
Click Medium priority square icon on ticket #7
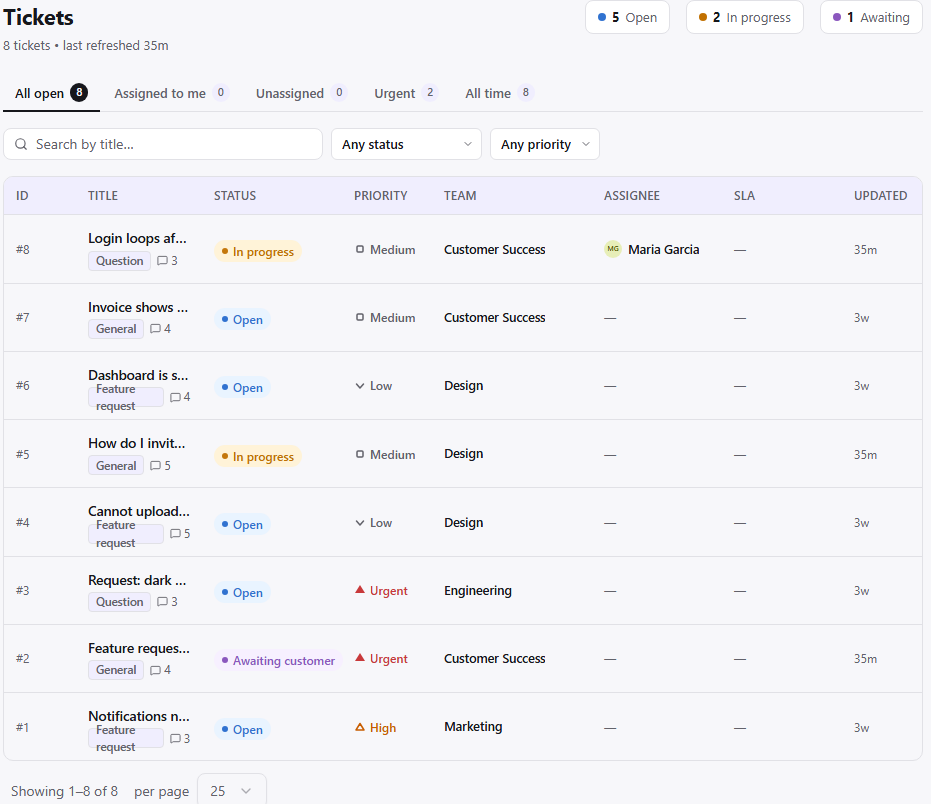(x=360, y=318)
